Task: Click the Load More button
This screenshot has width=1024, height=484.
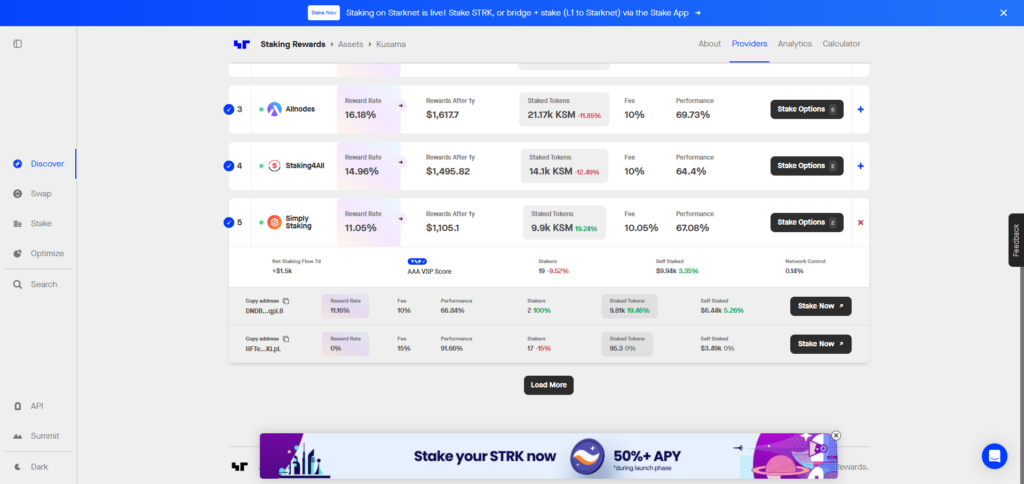Action: [548, 385]
